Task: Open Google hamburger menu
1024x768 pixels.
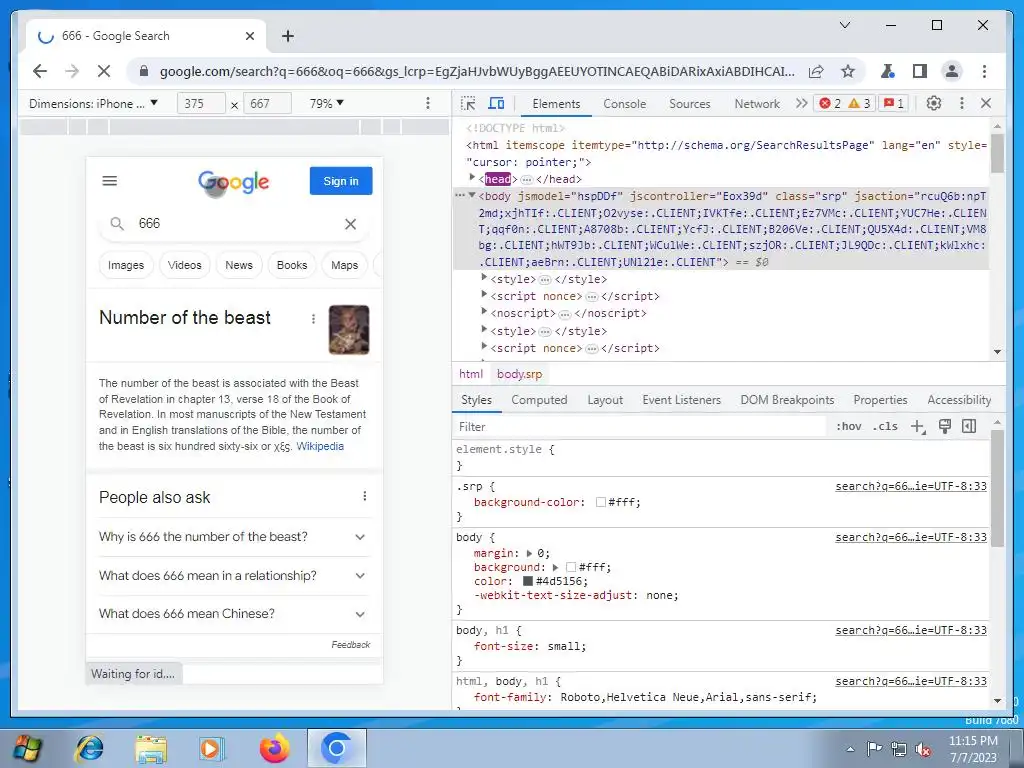Action: tap(110, 181)
